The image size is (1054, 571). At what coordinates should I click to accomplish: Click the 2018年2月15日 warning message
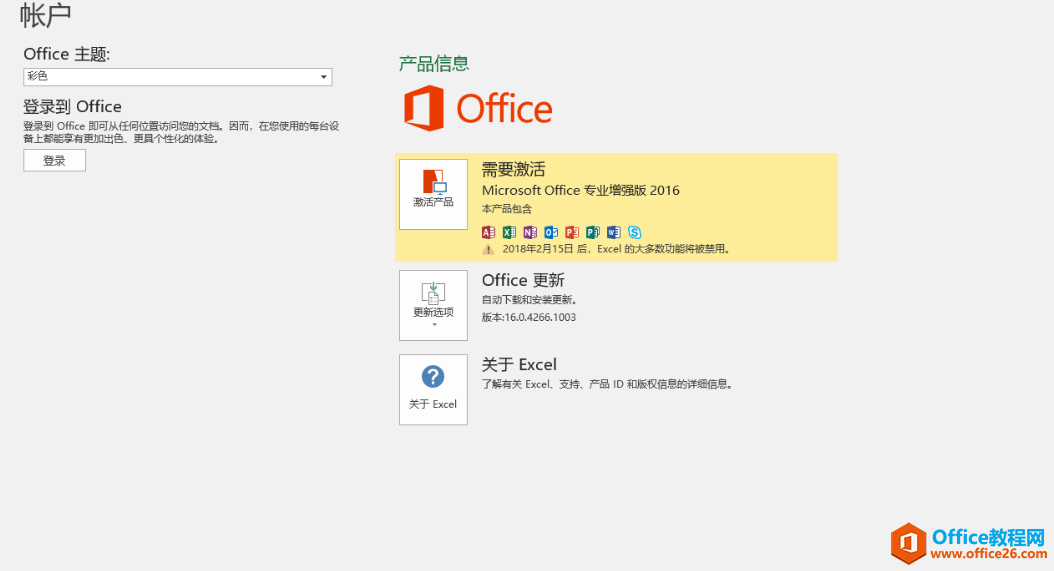[x=616, y=249]
